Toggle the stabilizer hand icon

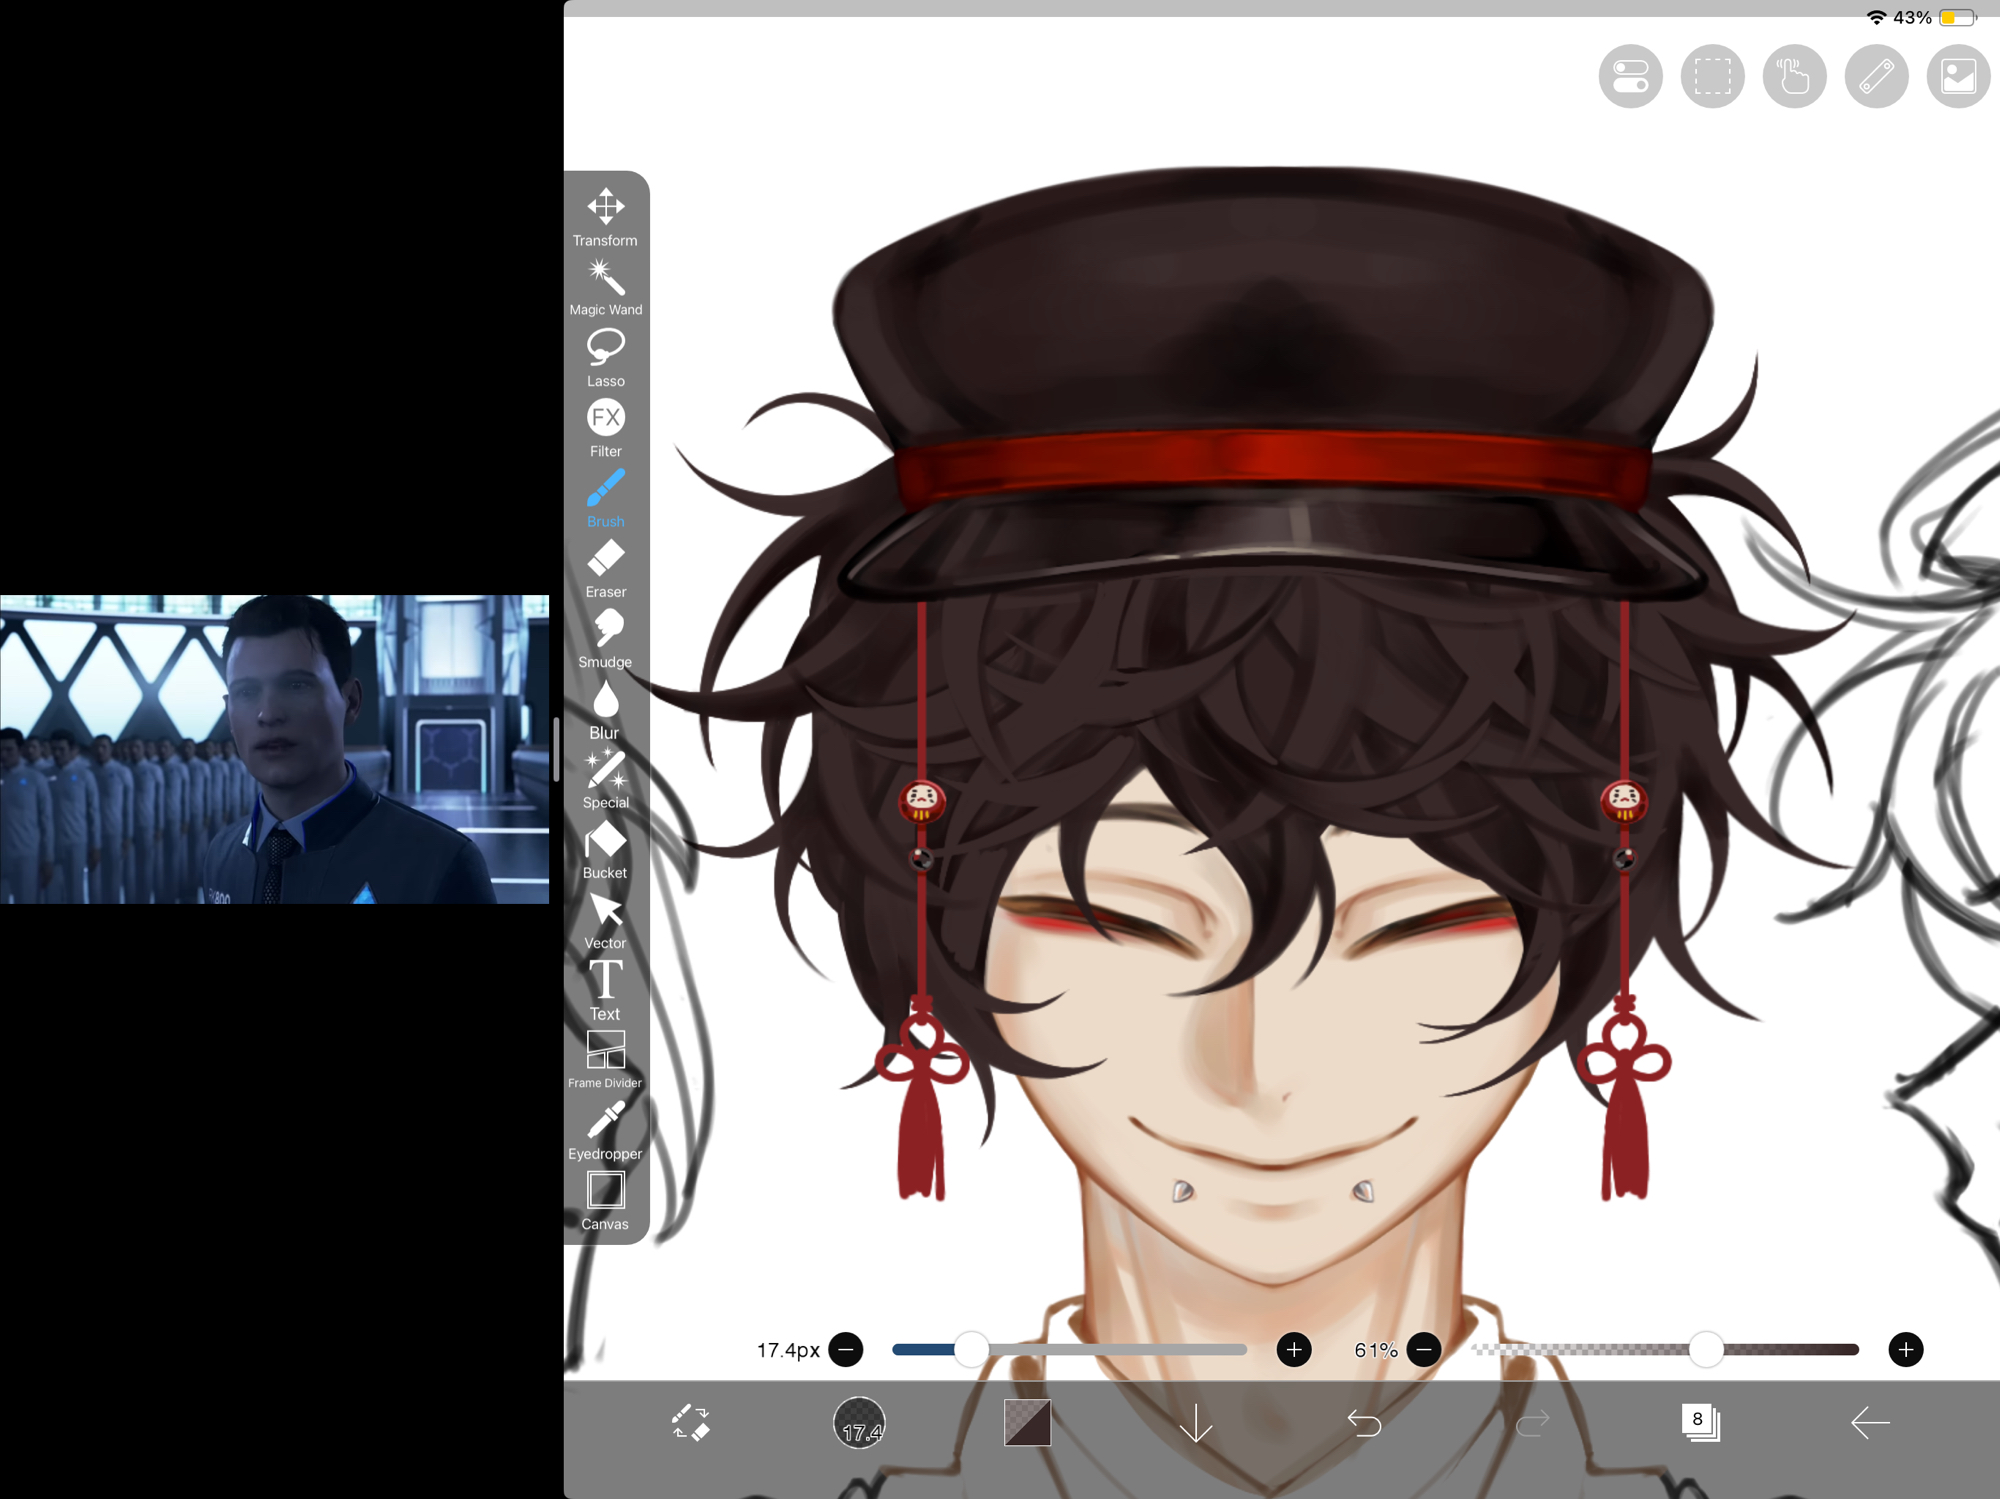point(1794,76)
